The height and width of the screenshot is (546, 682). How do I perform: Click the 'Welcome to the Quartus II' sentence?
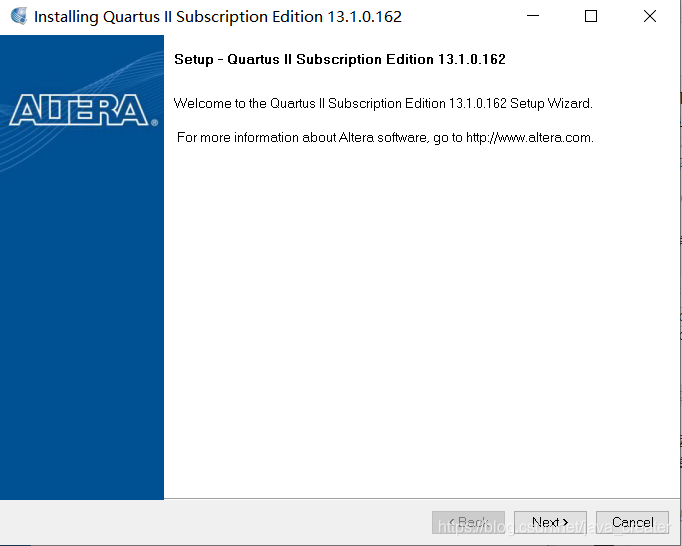pos(383,104)
